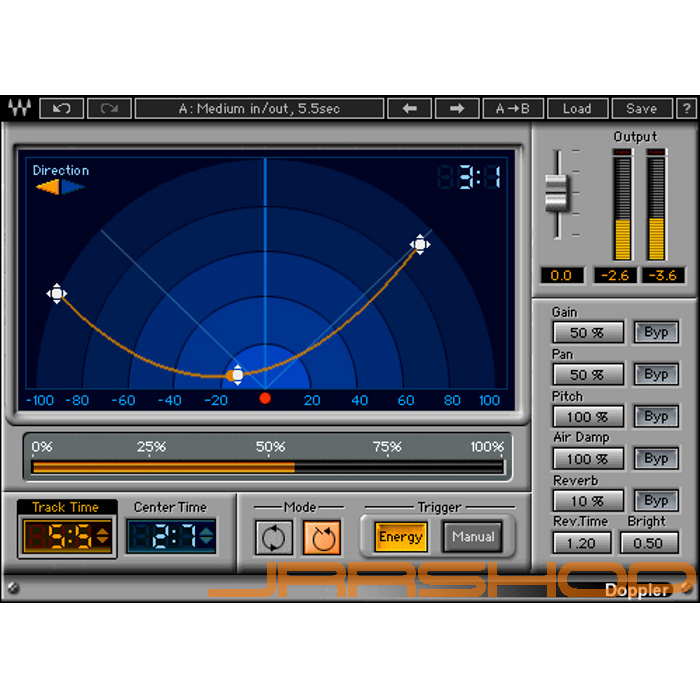Go to next preset with right arrow
700x700 pixels.
(456, 108)
